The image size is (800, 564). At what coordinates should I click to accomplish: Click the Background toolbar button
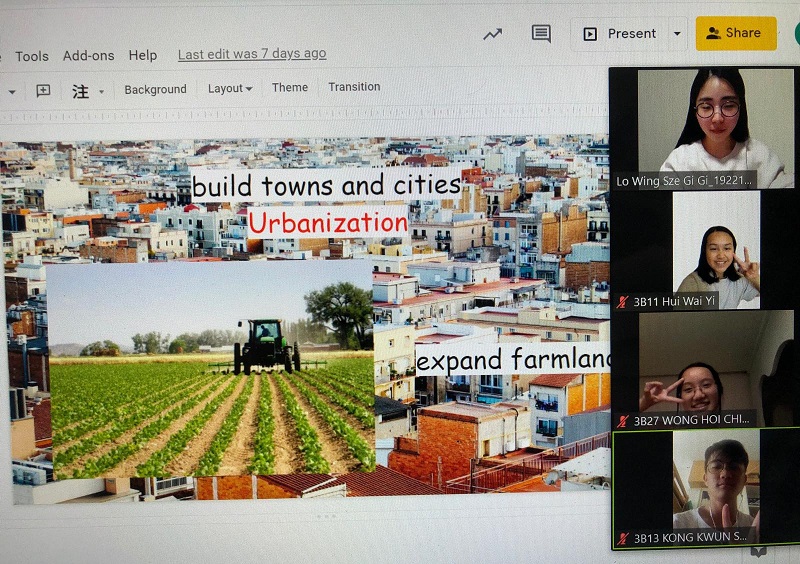[155, 89]
